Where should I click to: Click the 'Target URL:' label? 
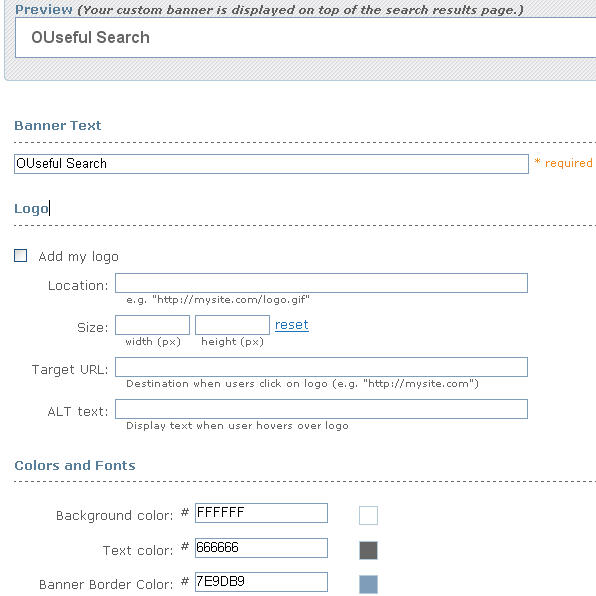[x=70, y=369]
